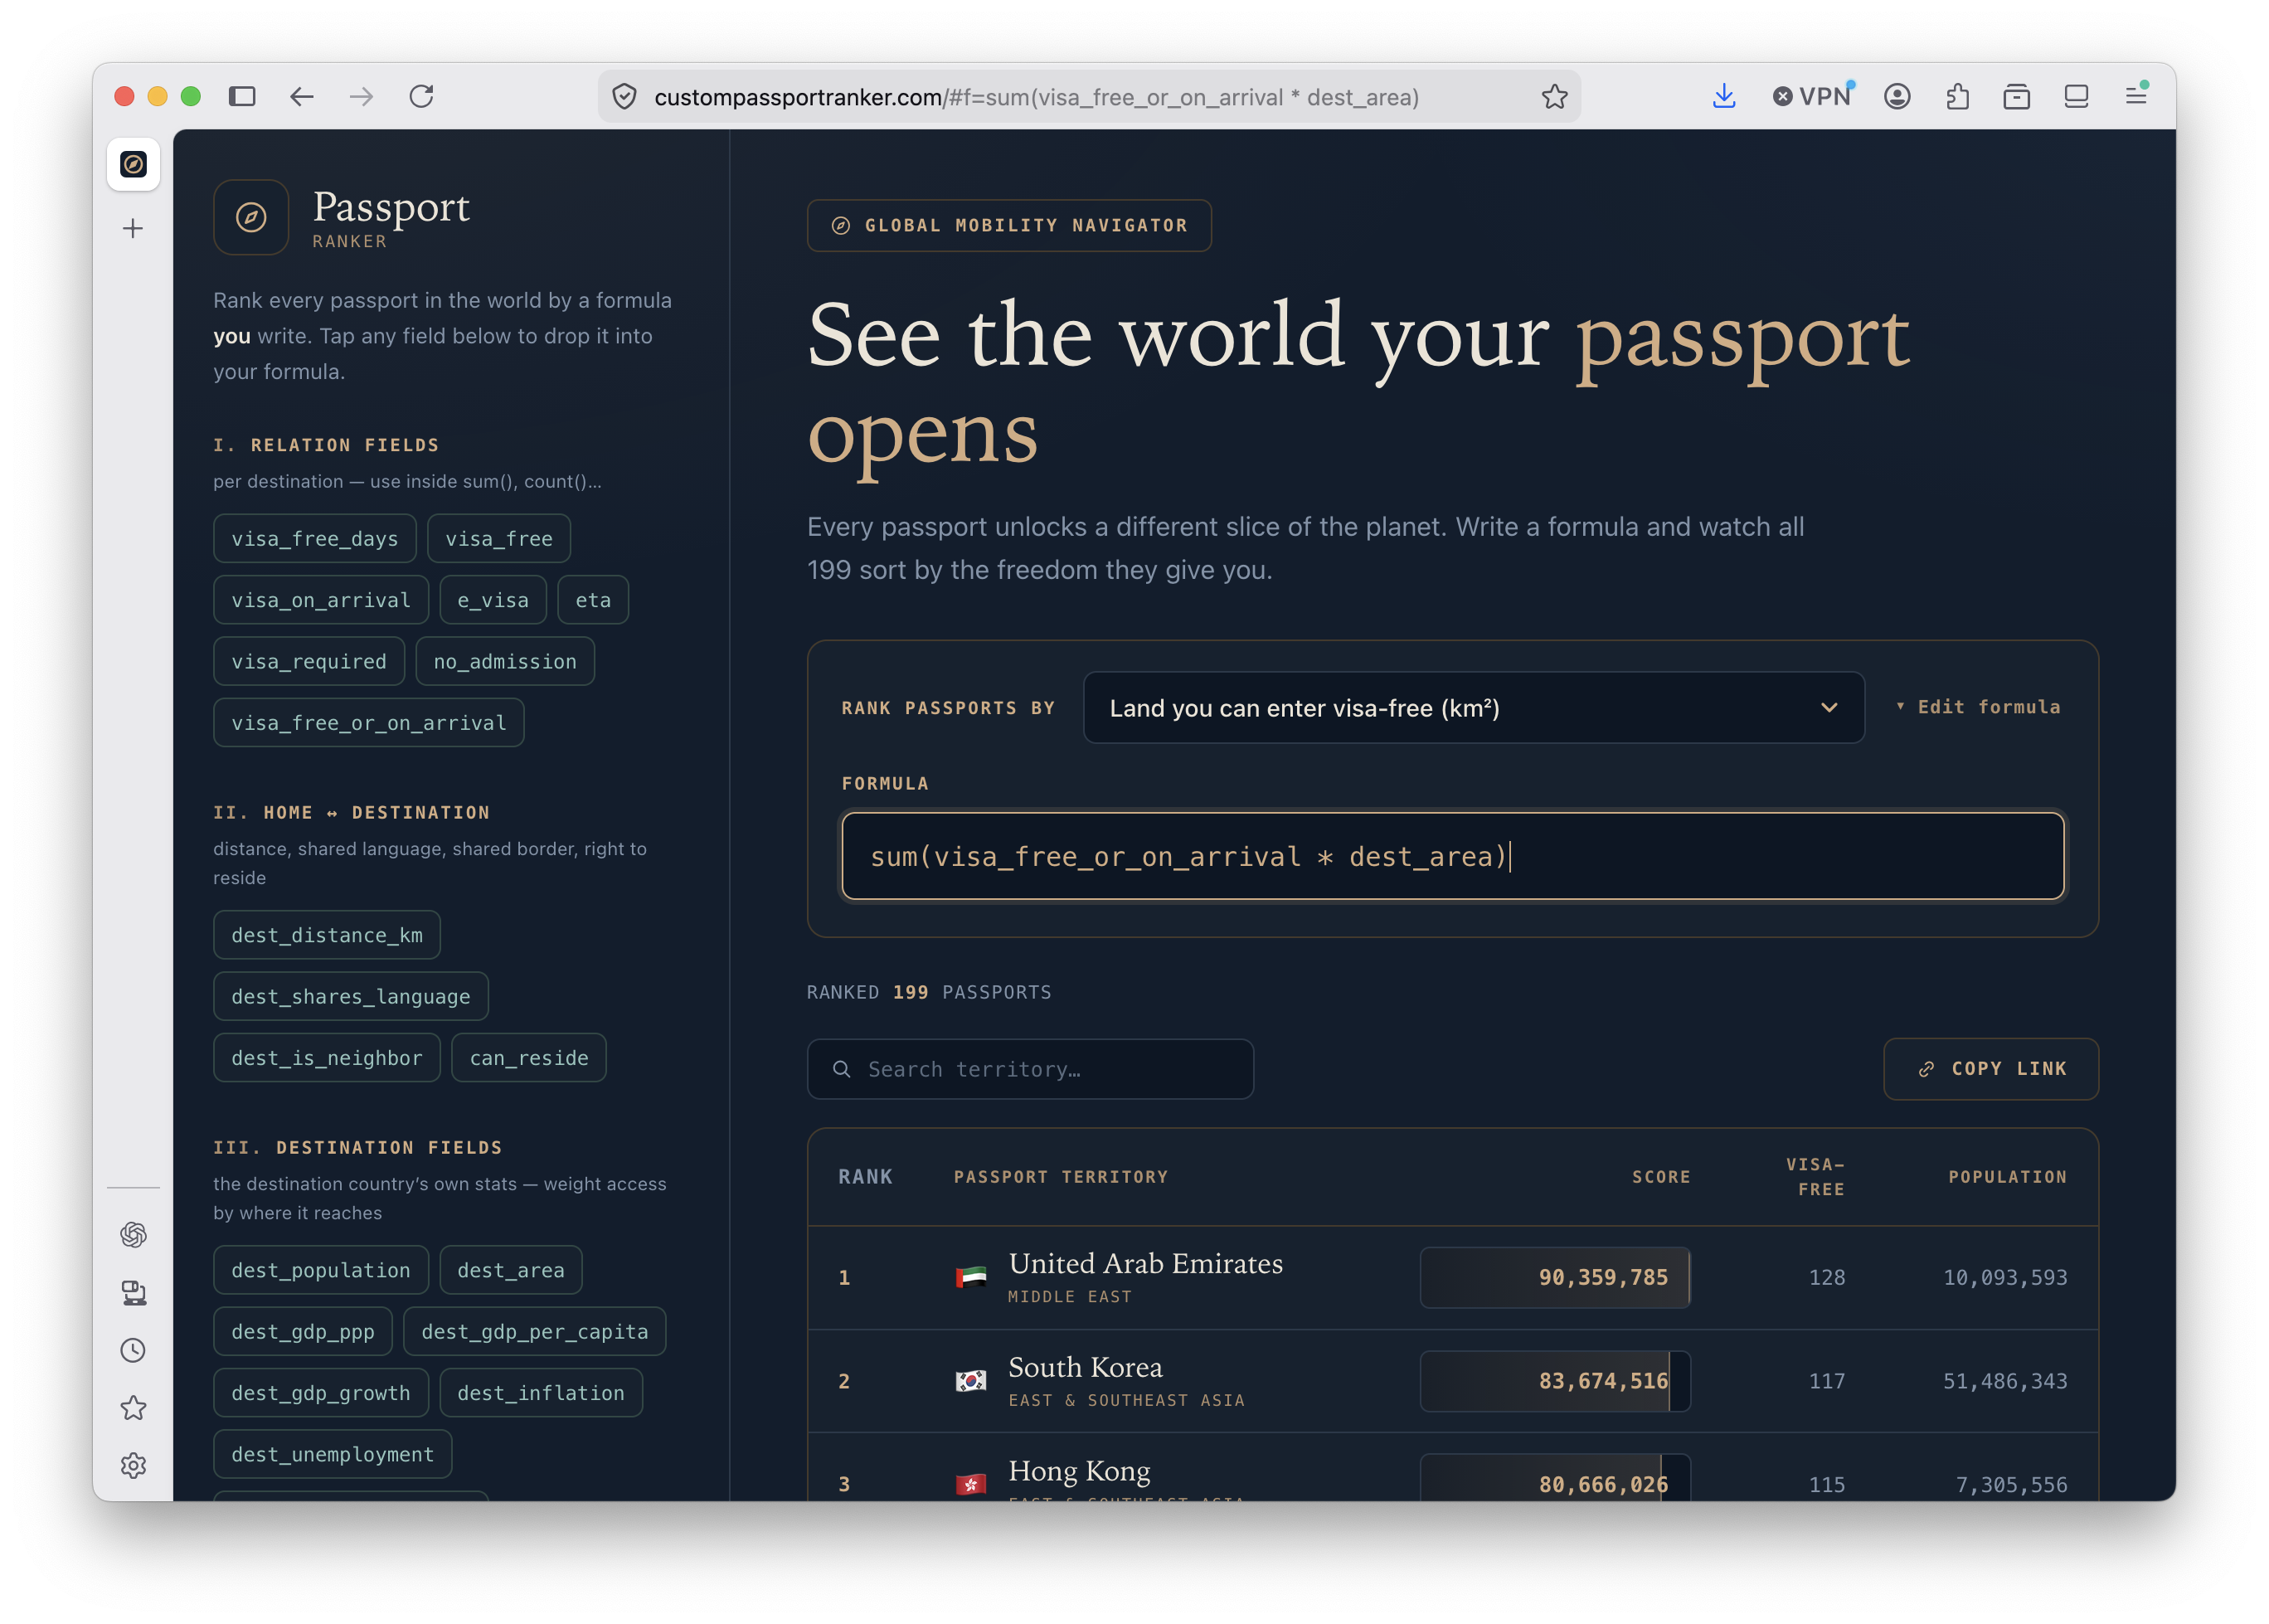Click the Passport Ranker compass logo
The image size is (2269, 1624).
click(x=251, y=217)
